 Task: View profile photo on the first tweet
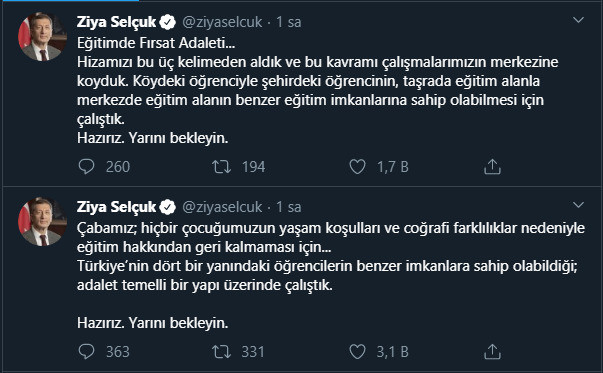(42, 37)
